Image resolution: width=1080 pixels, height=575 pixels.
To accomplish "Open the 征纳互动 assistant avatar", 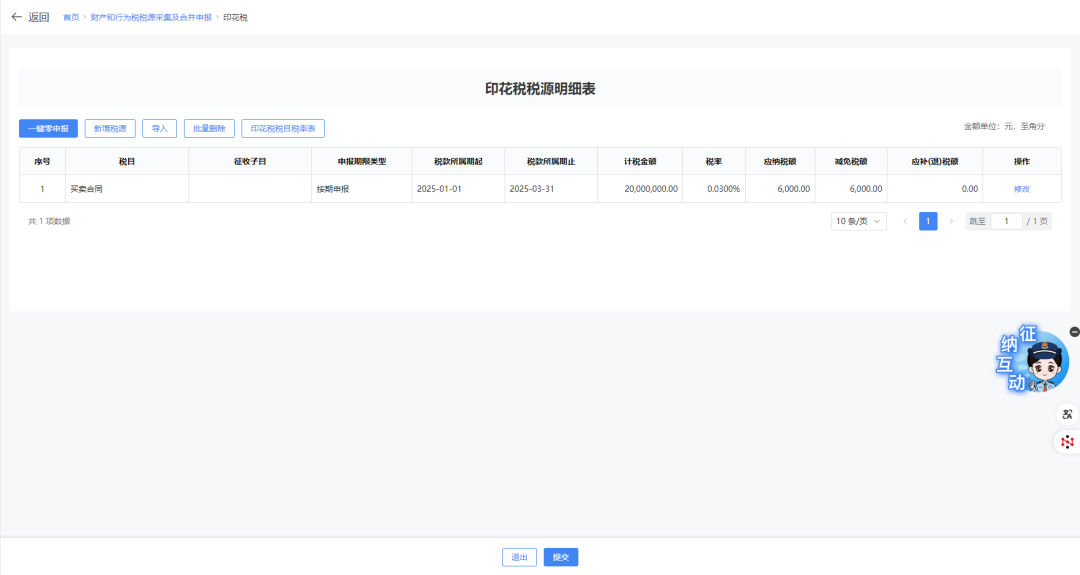I will (x=1032, y=359).
